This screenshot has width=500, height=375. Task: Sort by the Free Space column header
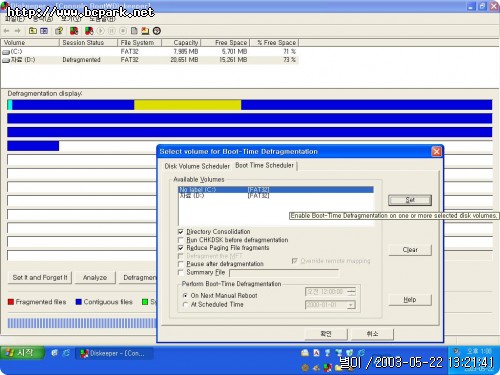coord(225,43)
